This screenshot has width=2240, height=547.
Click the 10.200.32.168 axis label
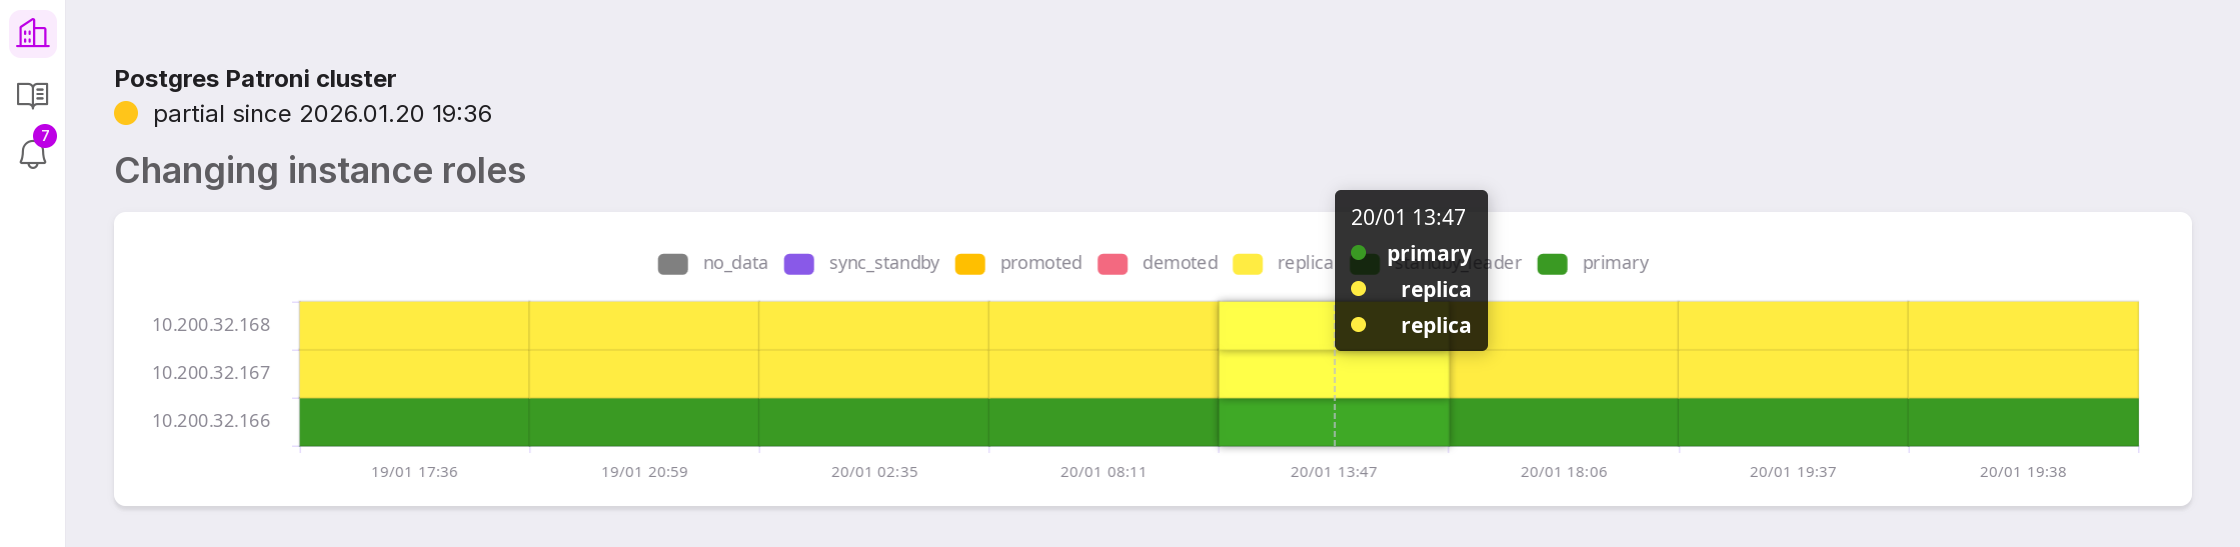pos(211,325)
